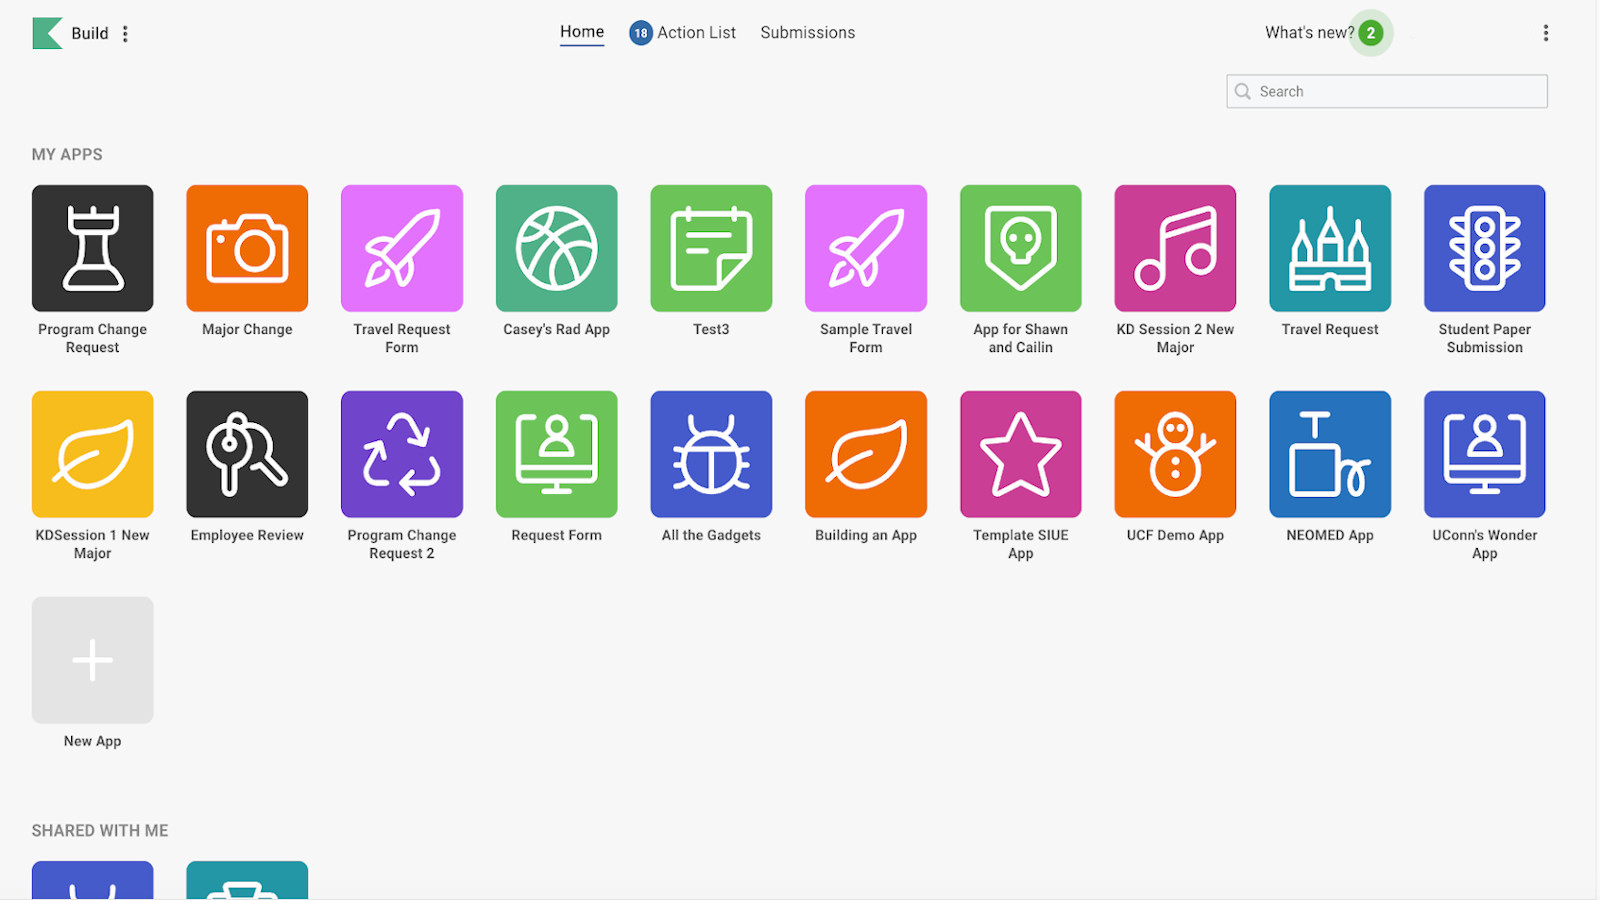Click the What's new notification badge

click(x=1372, y=33)
